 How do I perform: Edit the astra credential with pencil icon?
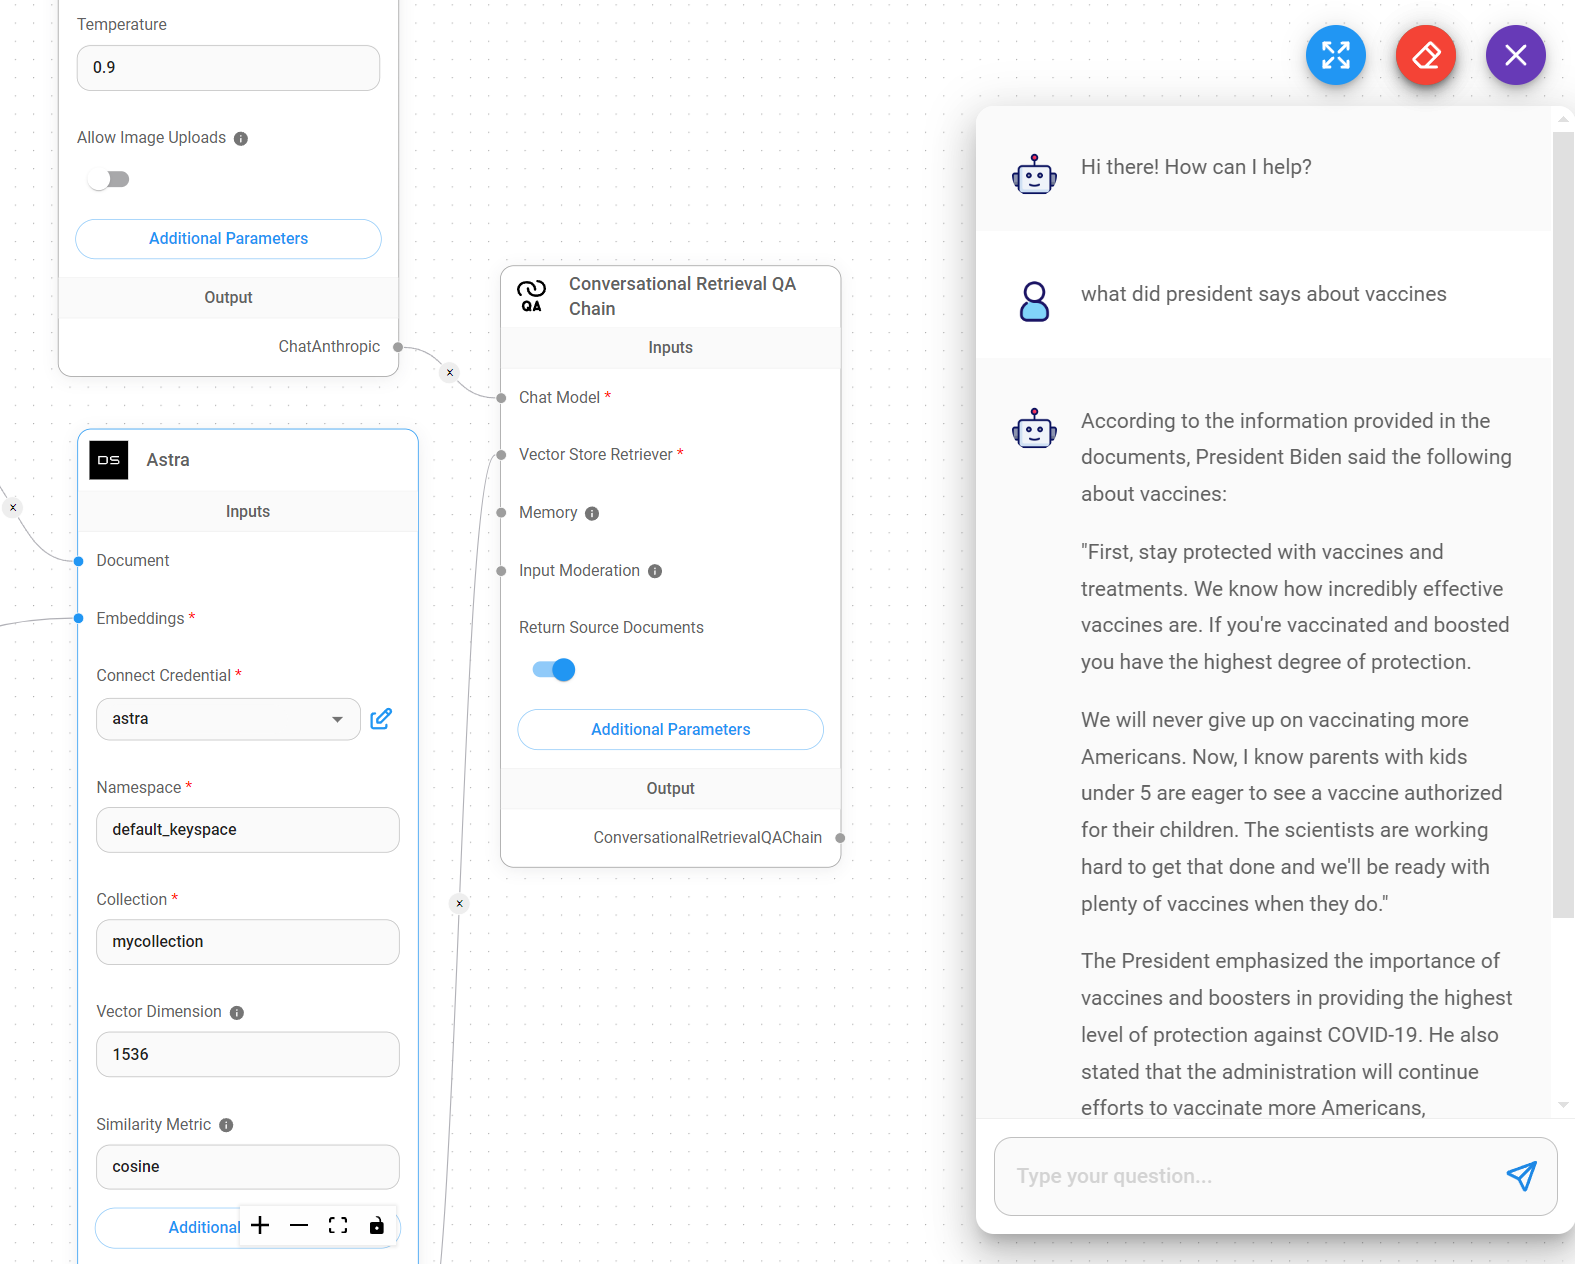click(x=381, y=719)
